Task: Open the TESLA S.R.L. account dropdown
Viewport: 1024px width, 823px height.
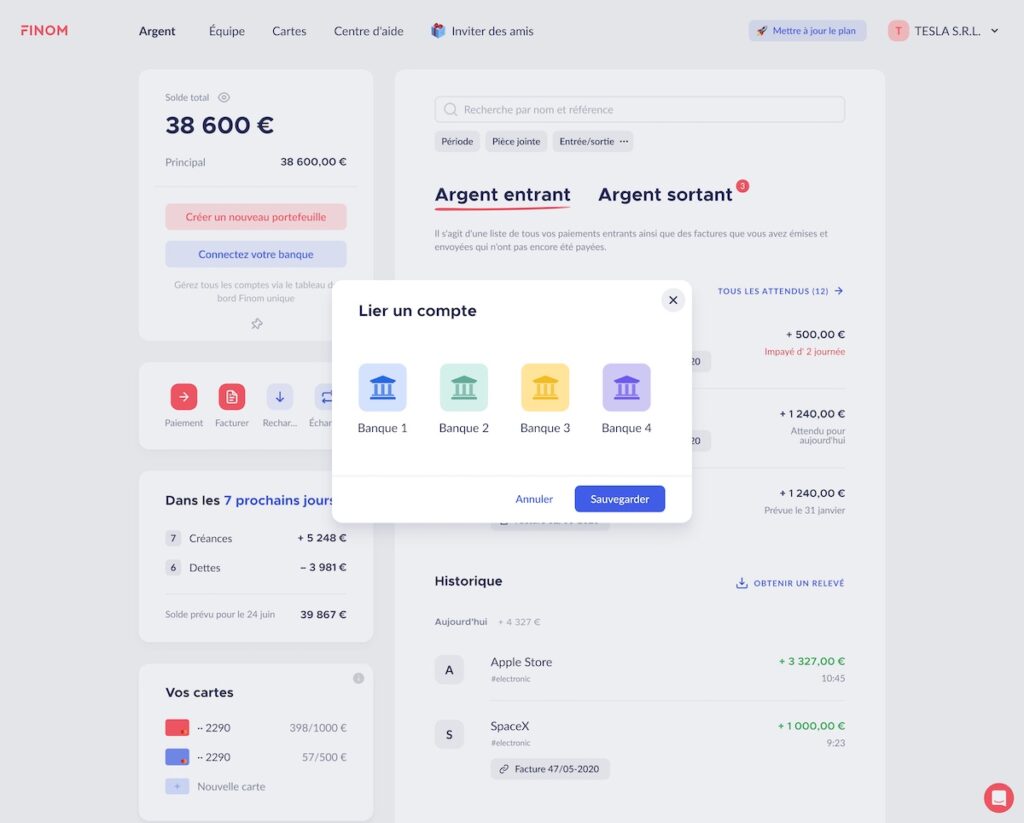Action: [x=944, y=31]
